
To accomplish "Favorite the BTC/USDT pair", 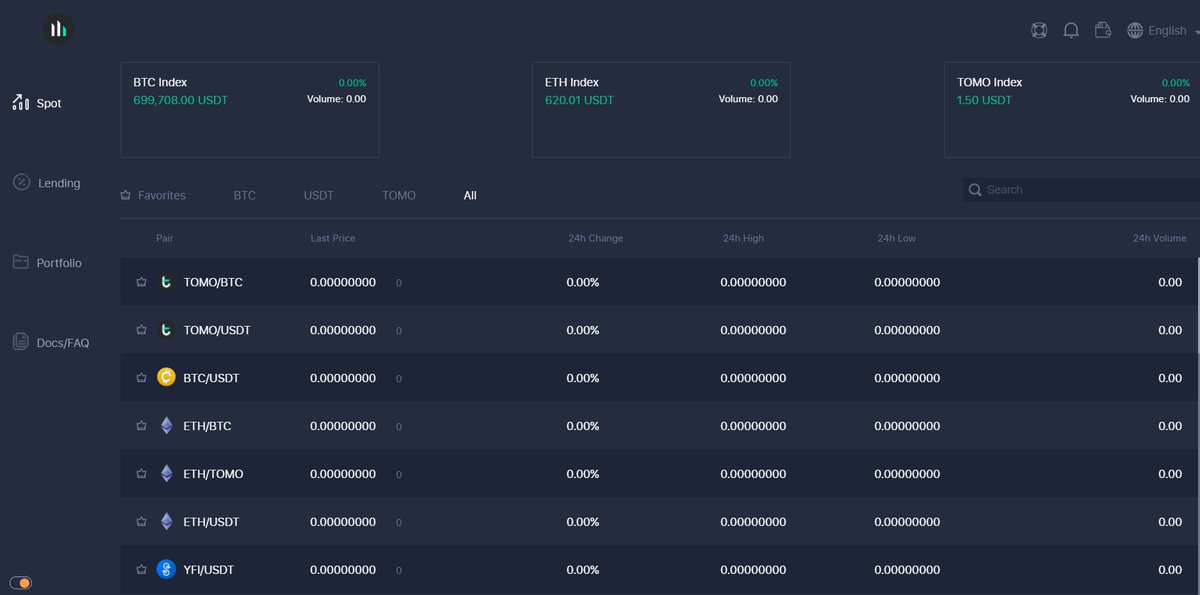I will tap(141, 378).
